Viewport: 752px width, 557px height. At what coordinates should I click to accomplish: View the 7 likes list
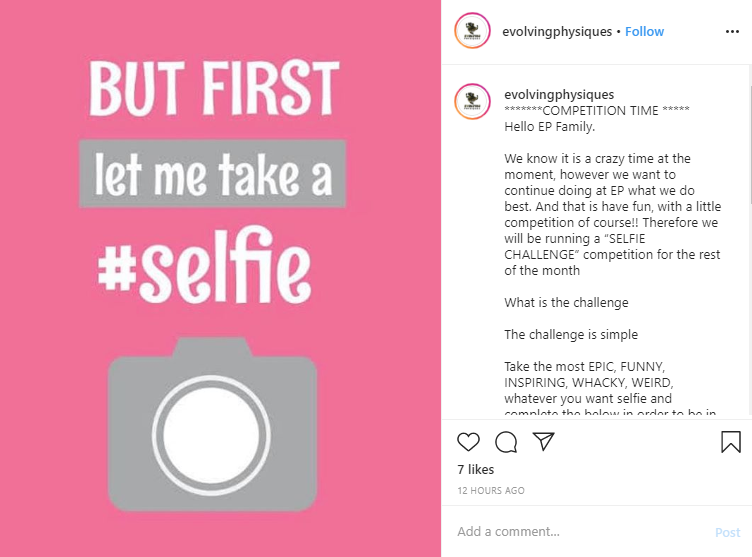[476, 469]
